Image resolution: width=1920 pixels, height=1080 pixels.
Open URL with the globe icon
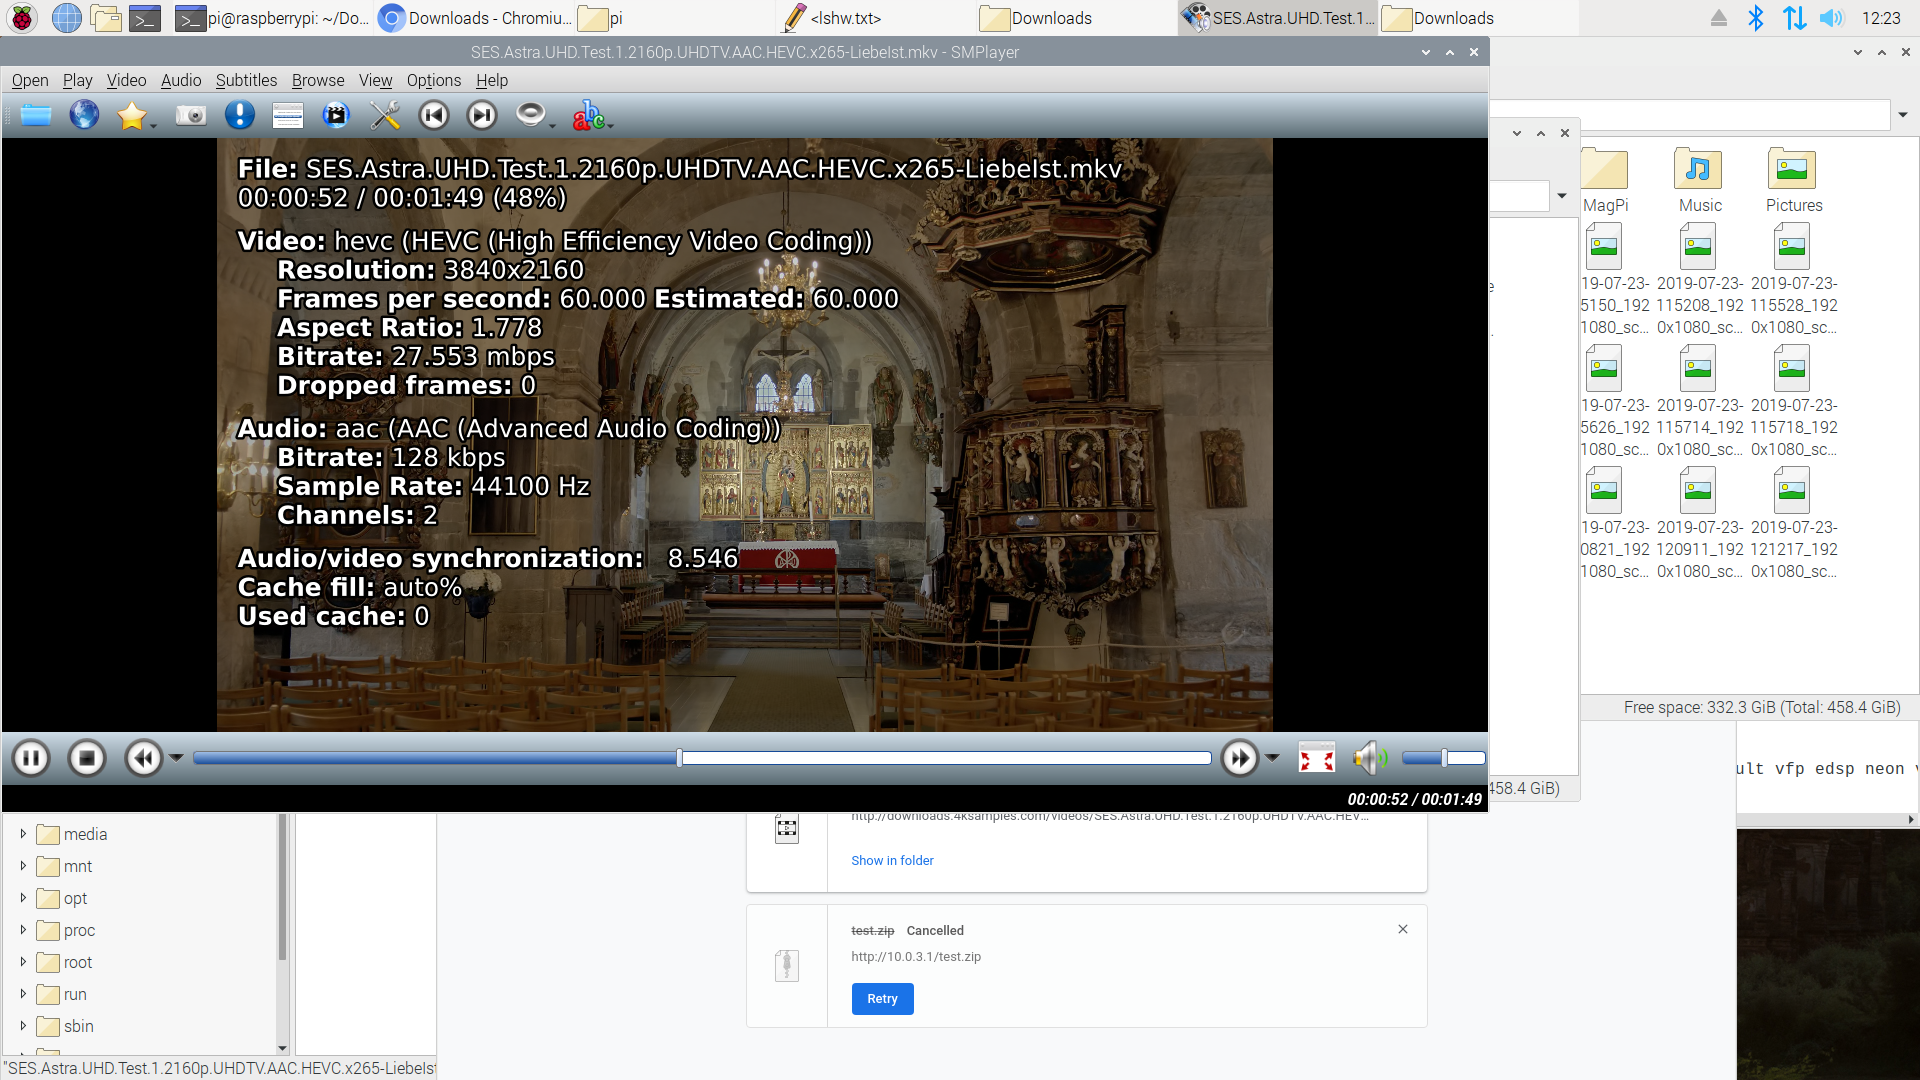(84, 116)
